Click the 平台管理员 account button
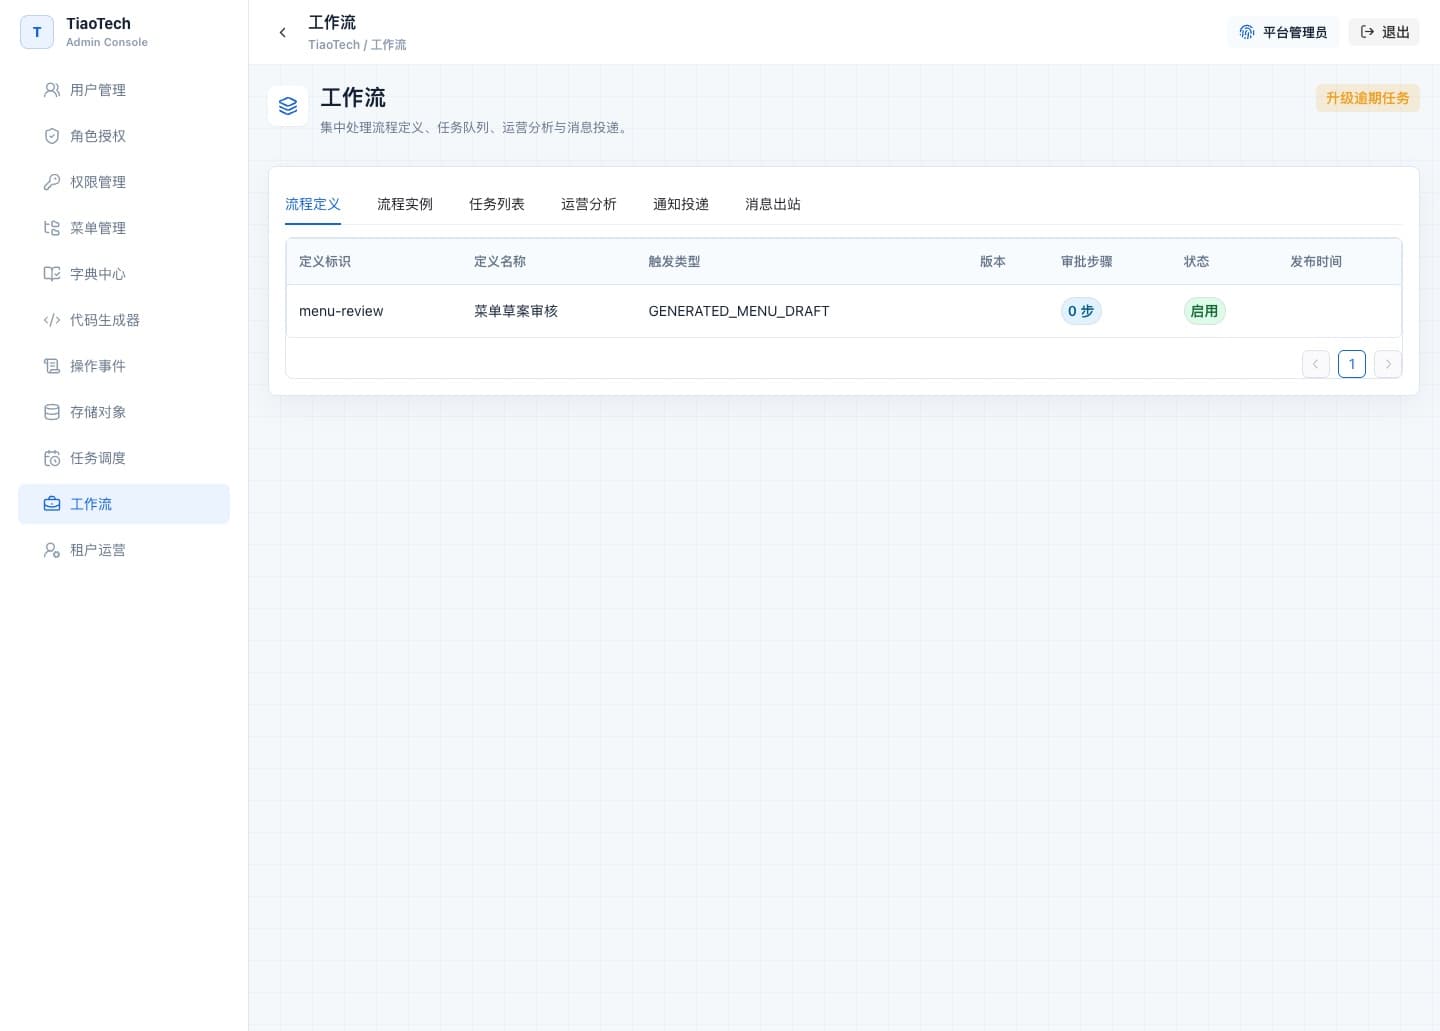 coord(1283,32)
